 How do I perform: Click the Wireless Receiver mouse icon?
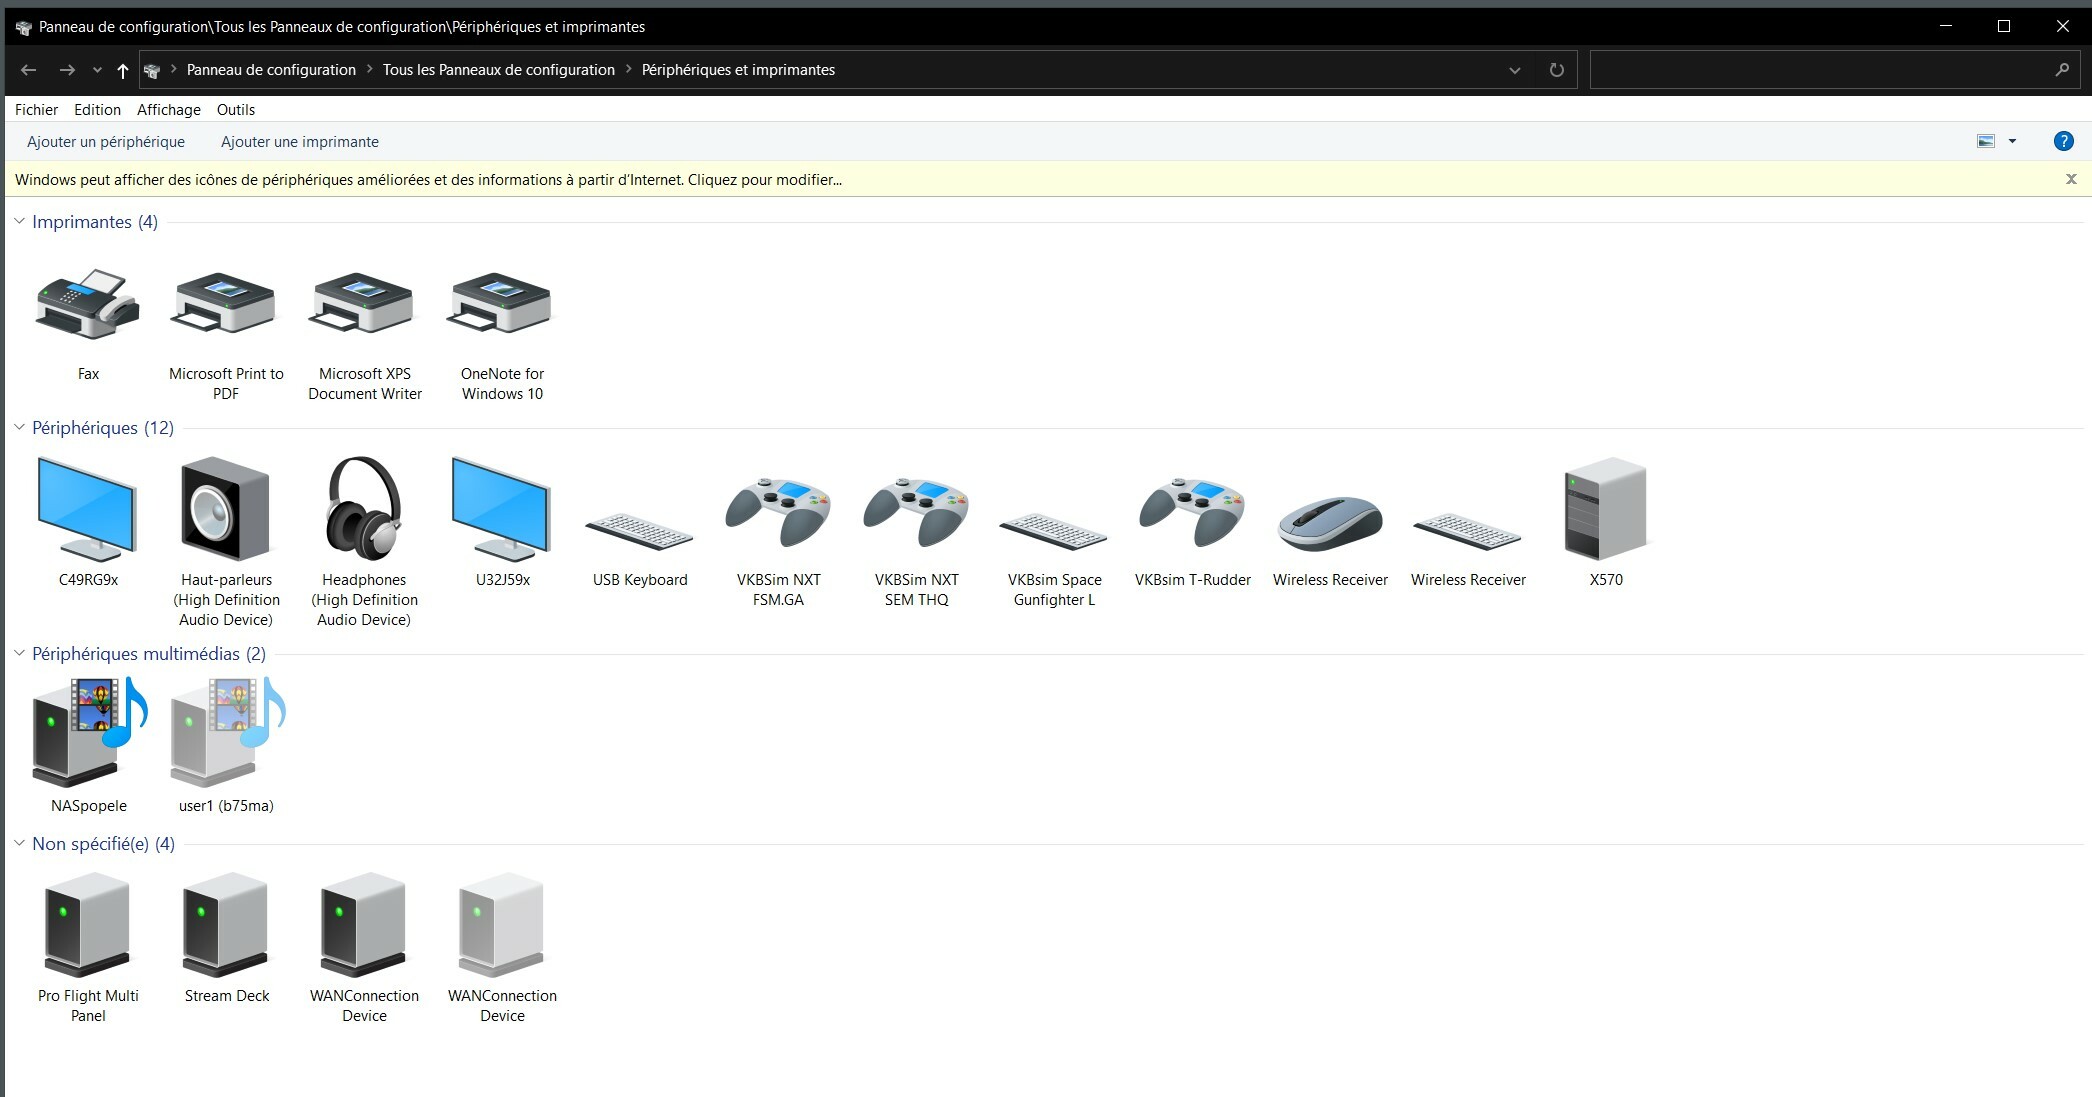pyautogui.click(x=1330, y=523)
